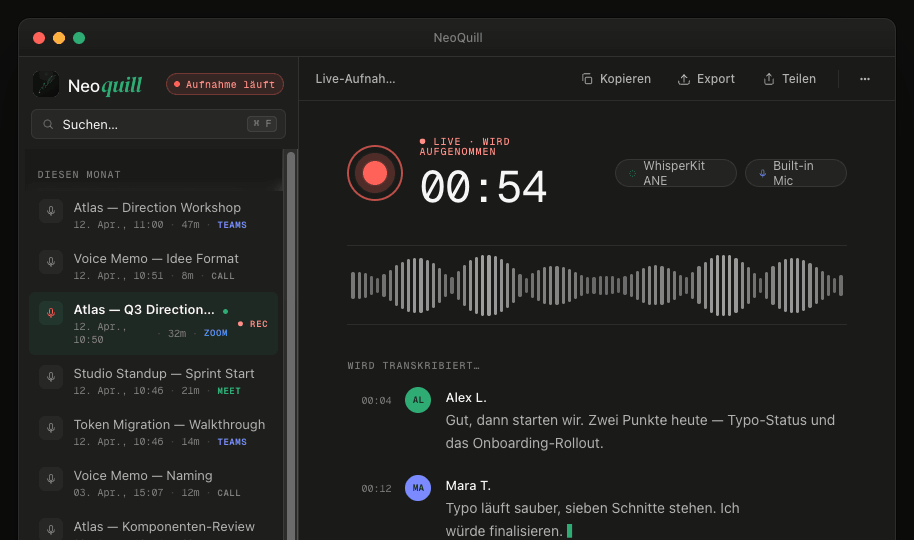Click the sidebar list scrollbar
Screen dimensions: 914x540
click(x=291, y=344)
